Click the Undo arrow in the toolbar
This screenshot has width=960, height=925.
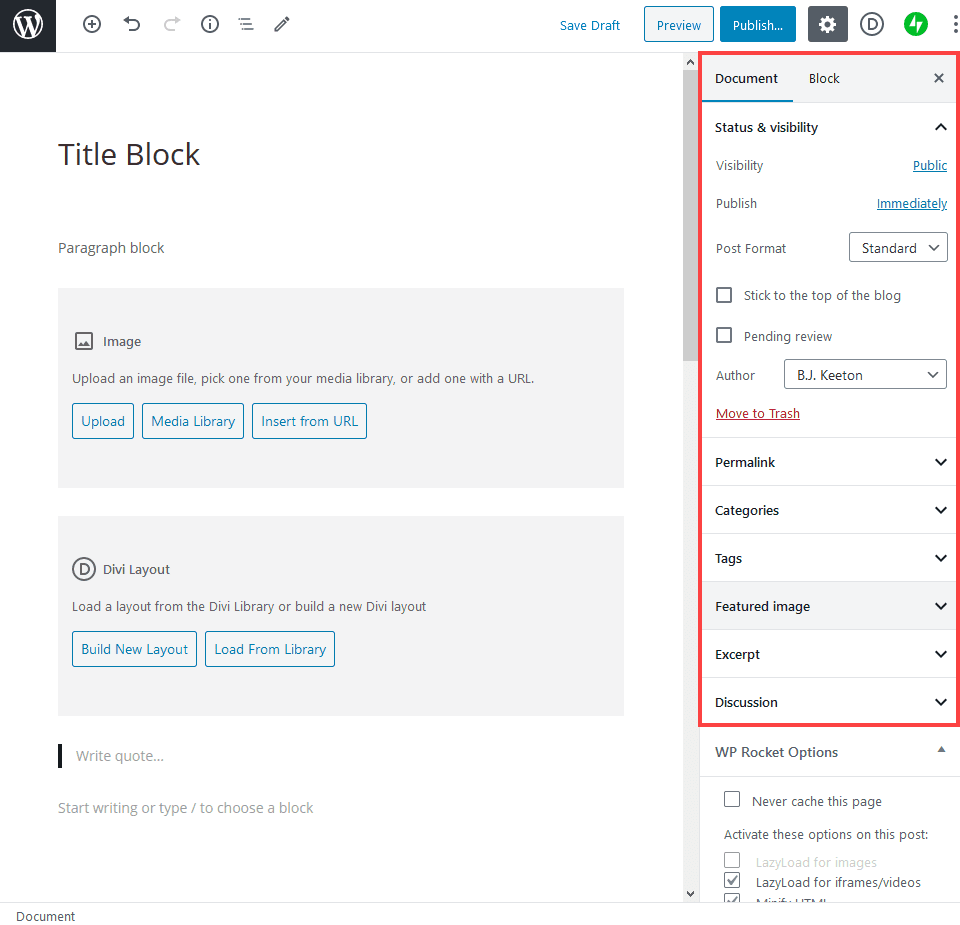[x=131, y=24]
